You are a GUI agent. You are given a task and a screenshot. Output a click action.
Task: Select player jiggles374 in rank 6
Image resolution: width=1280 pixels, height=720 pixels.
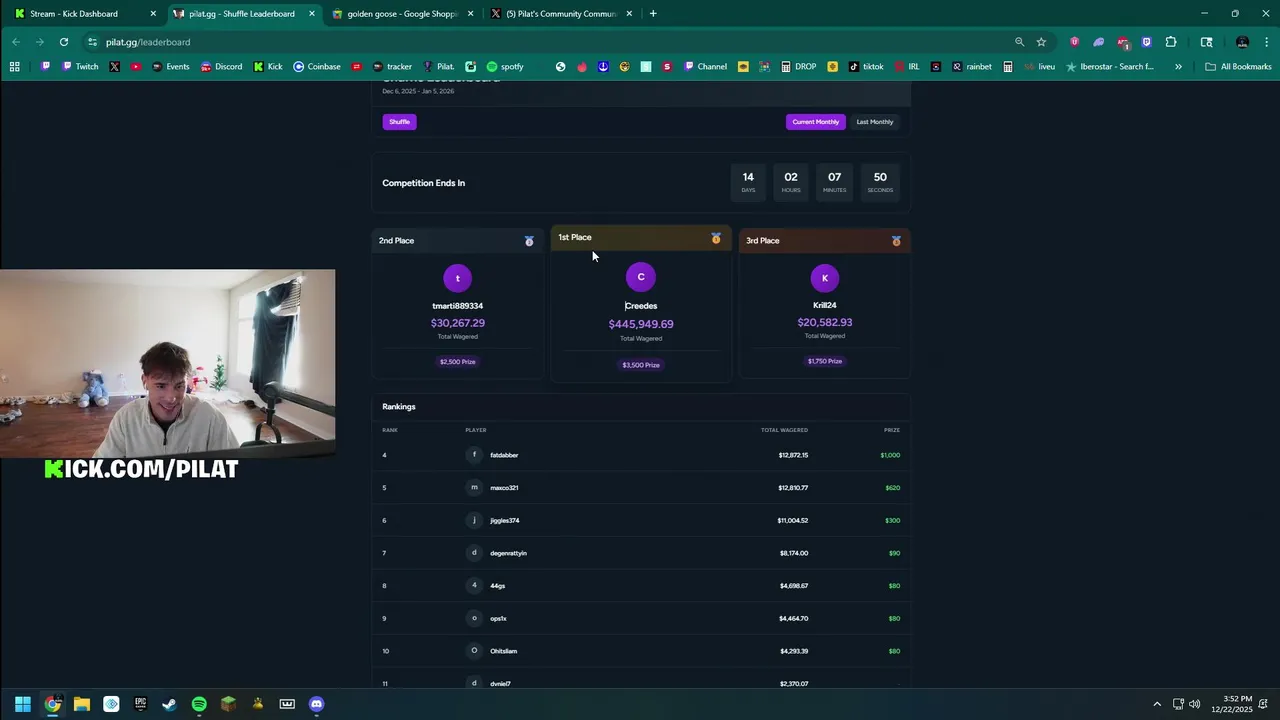[x=505, y=520]
